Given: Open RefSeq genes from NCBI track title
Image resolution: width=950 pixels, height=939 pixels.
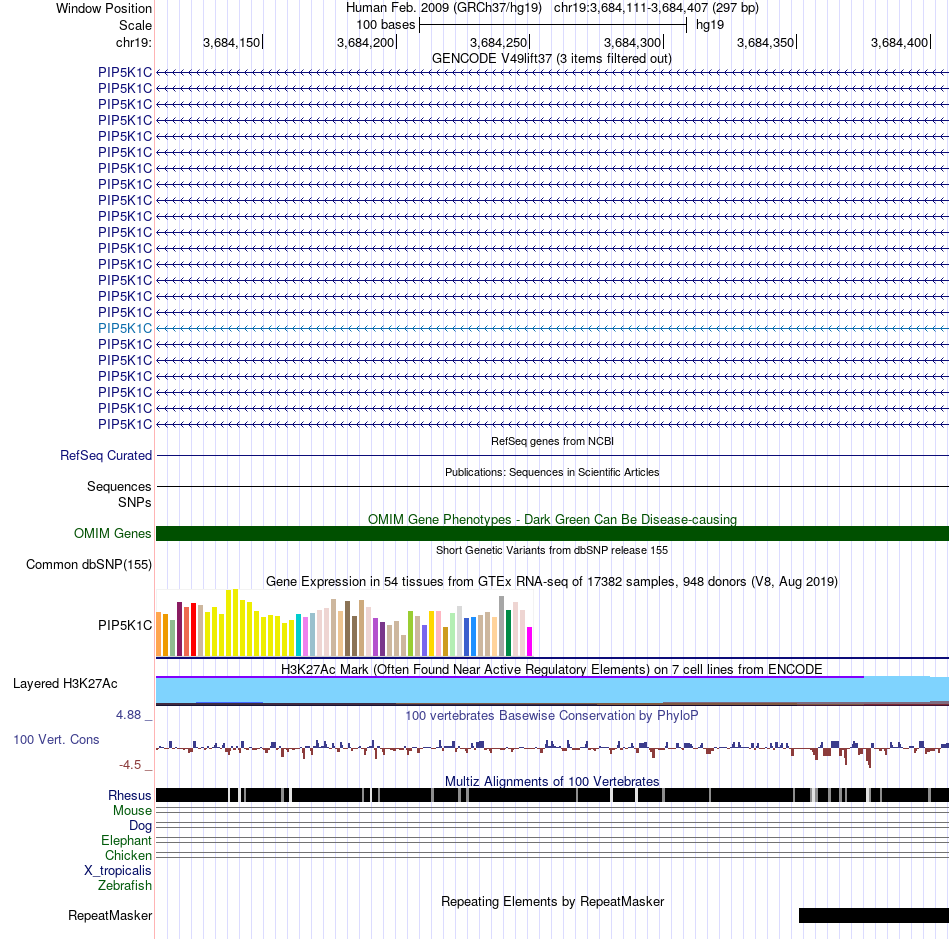Looking at the screenshot, I should 552,441.
